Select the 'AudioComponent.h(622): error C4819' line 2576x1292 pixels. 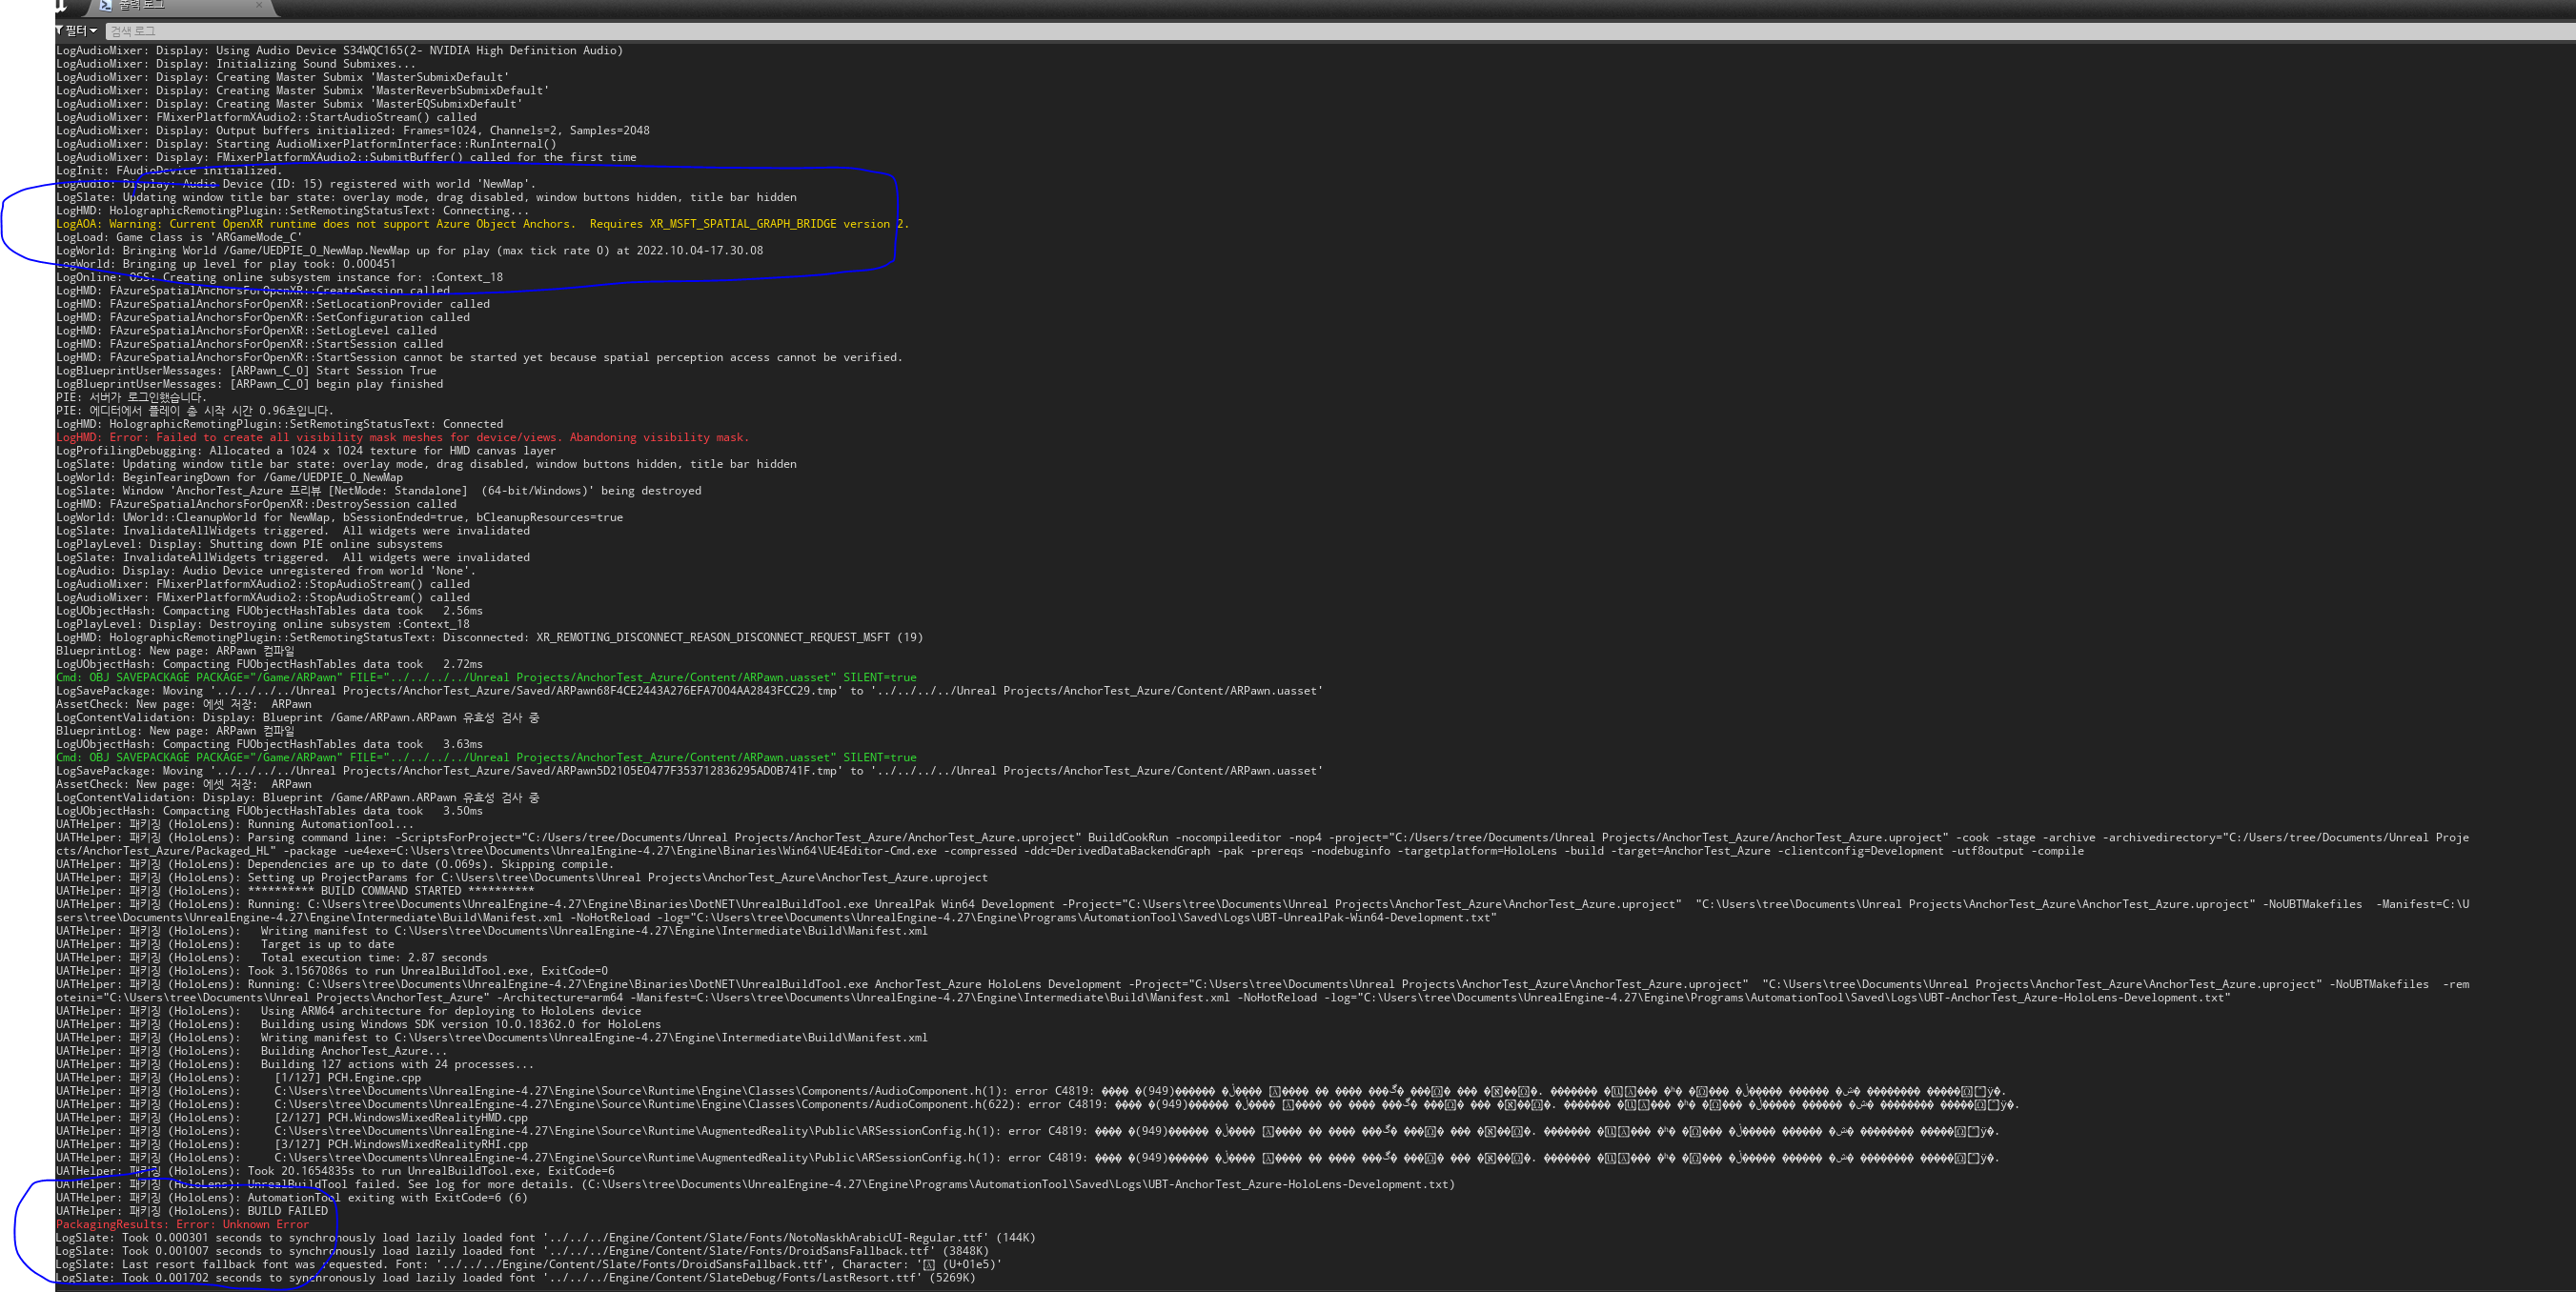(x=1038, y=1104)
